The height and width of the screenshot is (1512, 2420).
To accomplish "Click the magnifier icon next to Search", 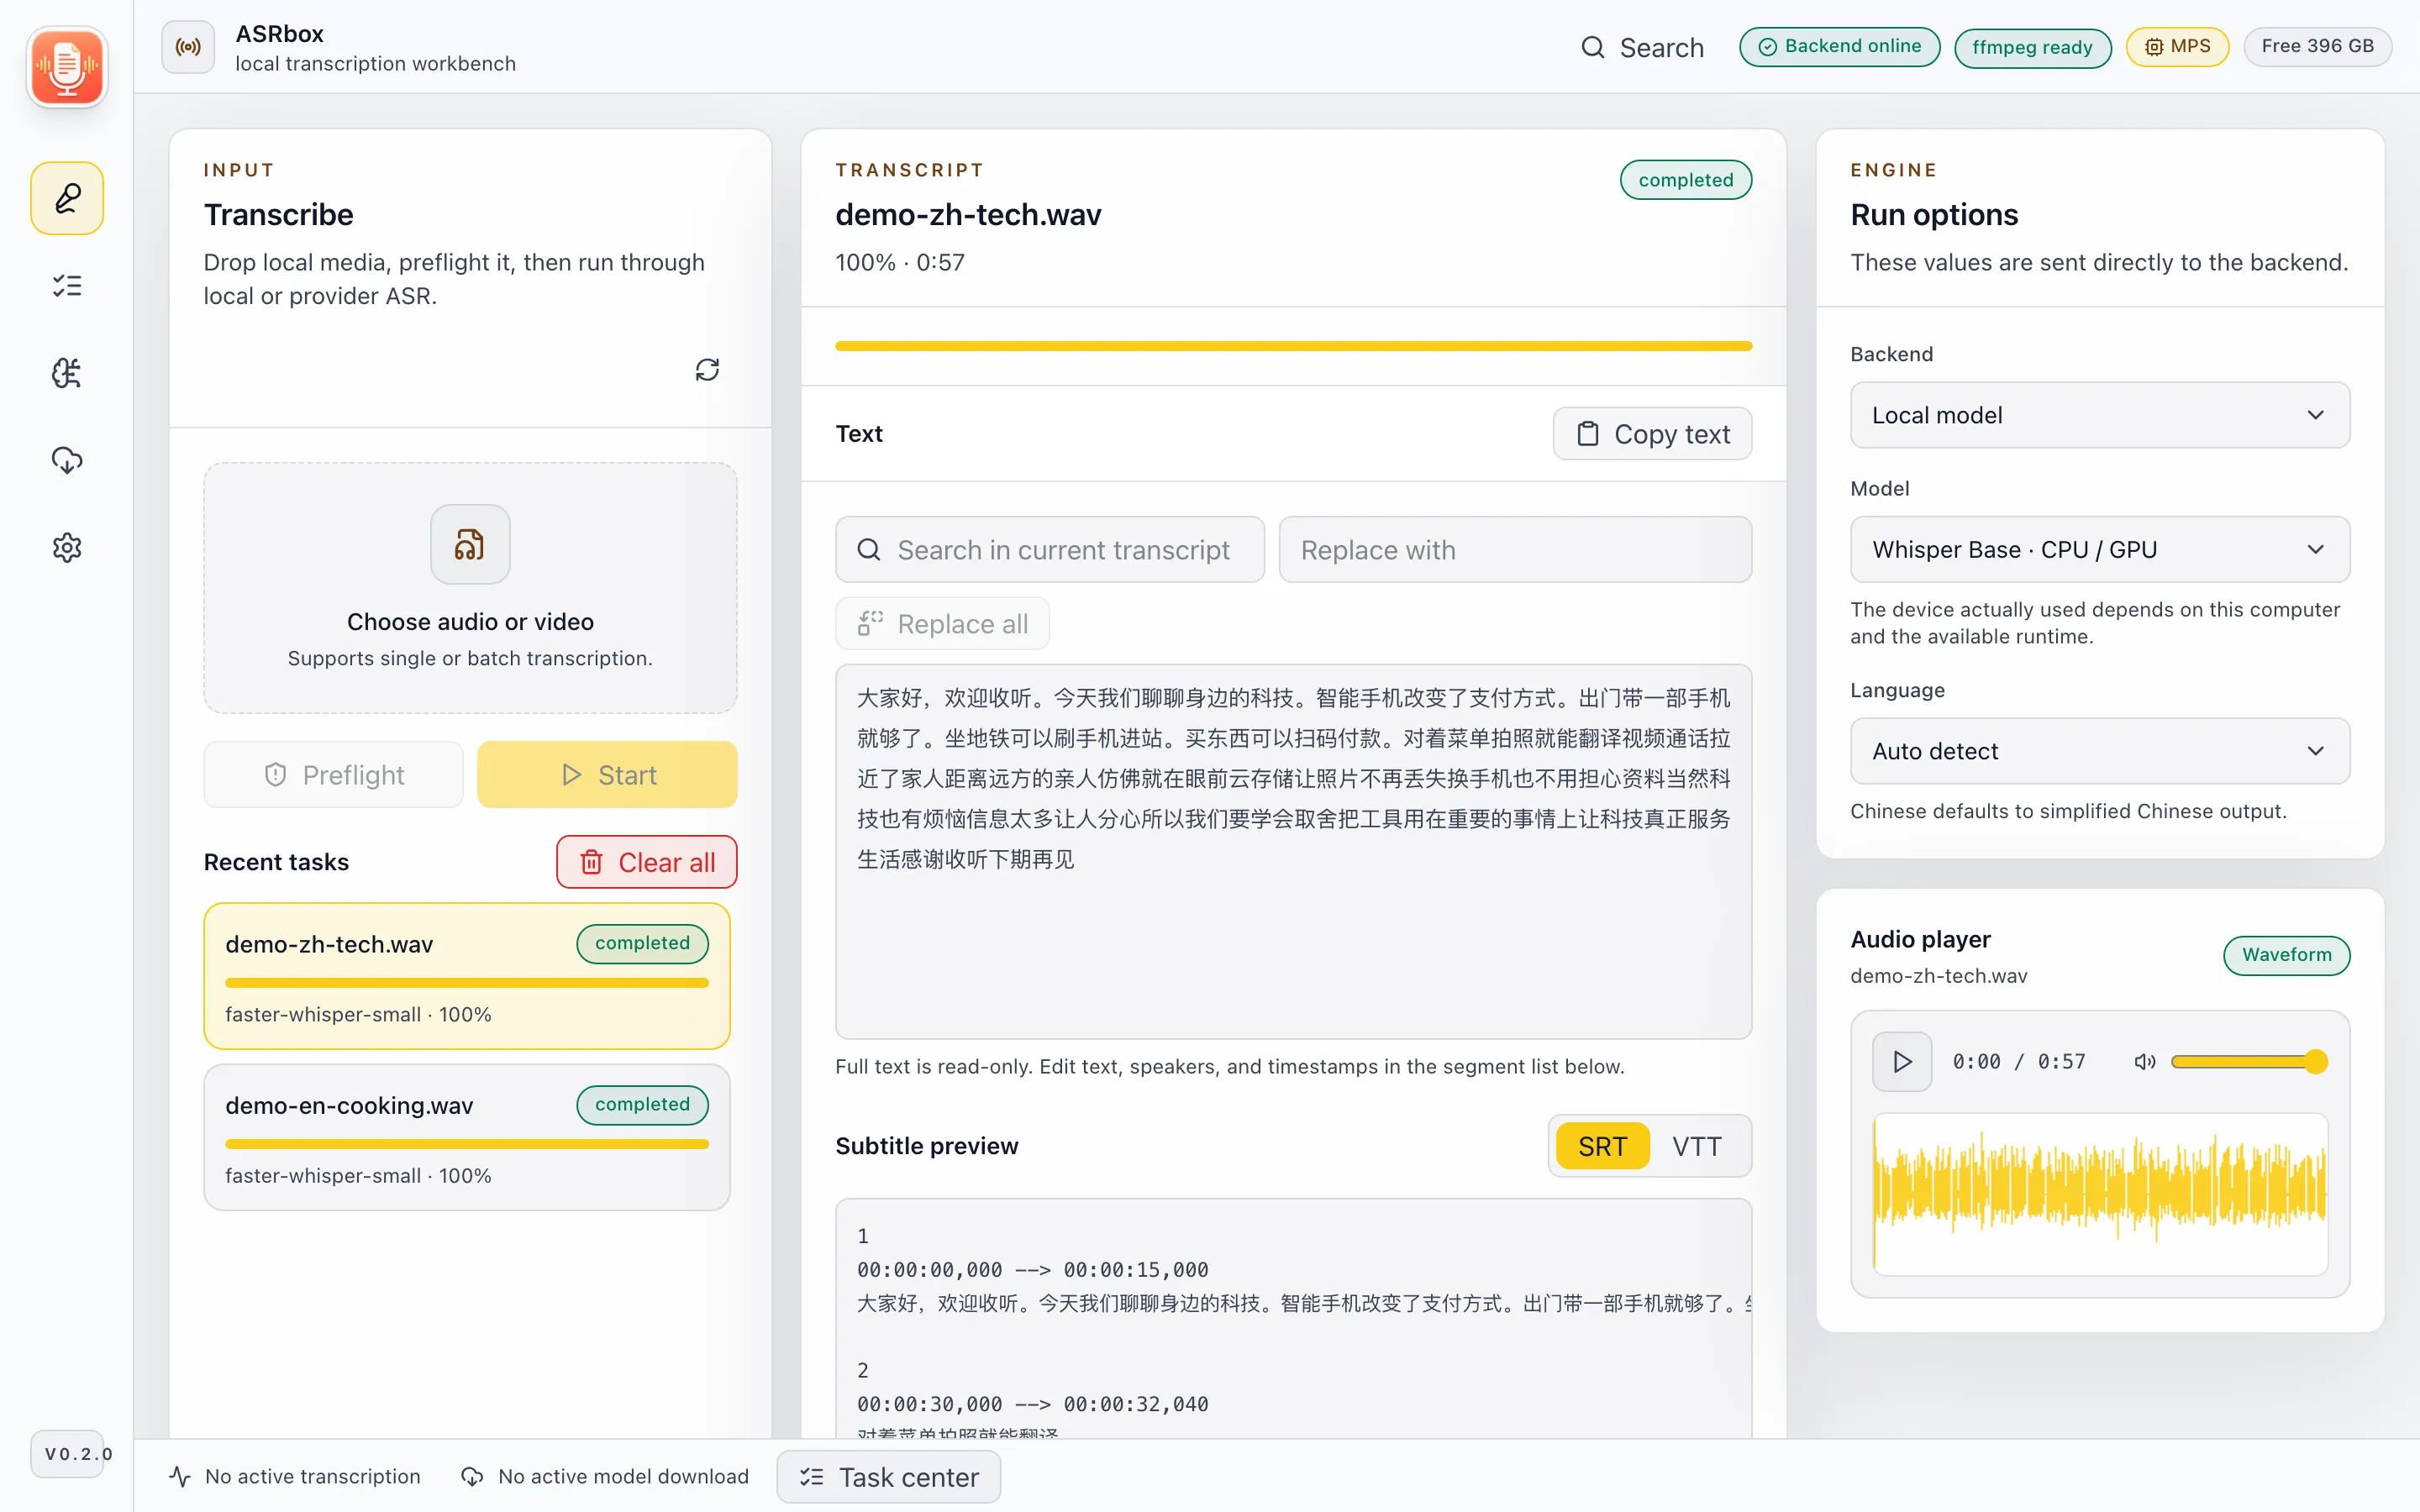I will pyautogui.click(x=1592, y=47).
